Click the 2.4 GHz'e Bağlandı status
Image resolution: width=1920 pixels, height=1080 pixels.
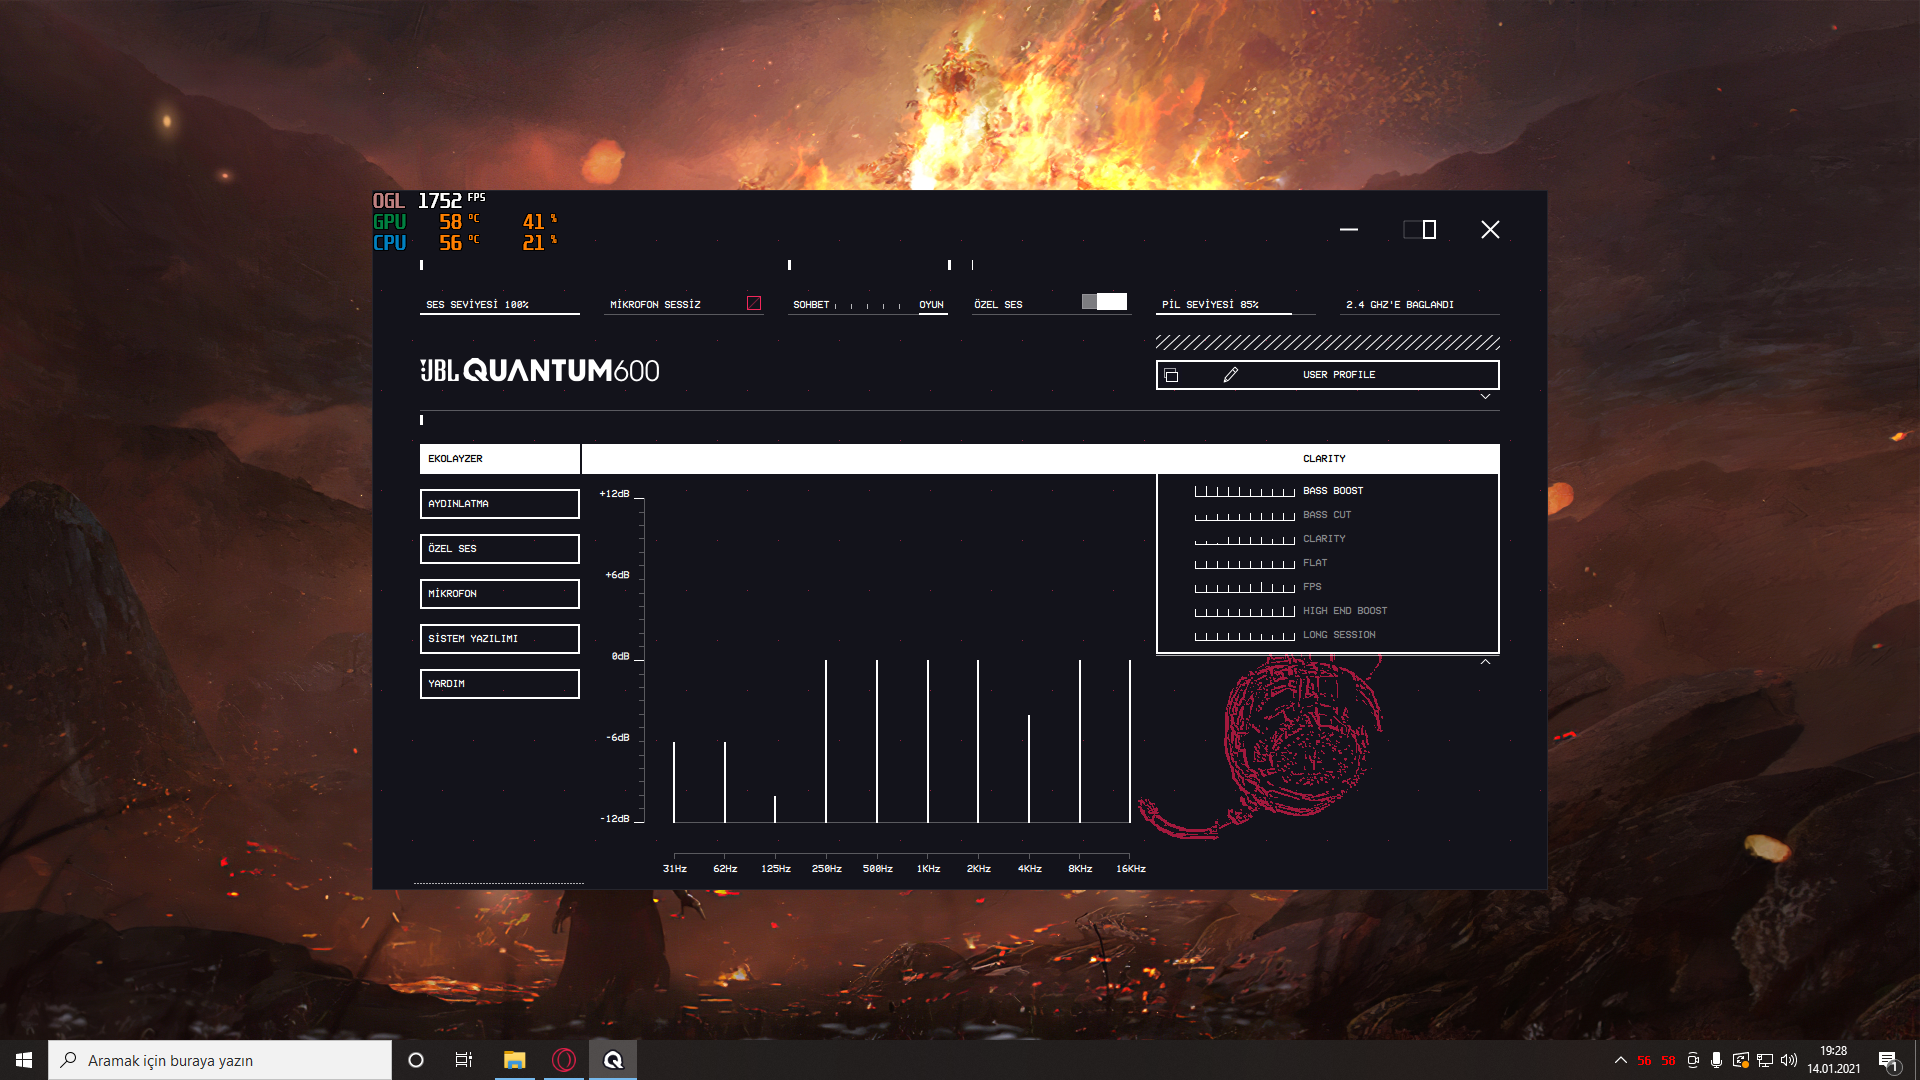[1400, 305]
